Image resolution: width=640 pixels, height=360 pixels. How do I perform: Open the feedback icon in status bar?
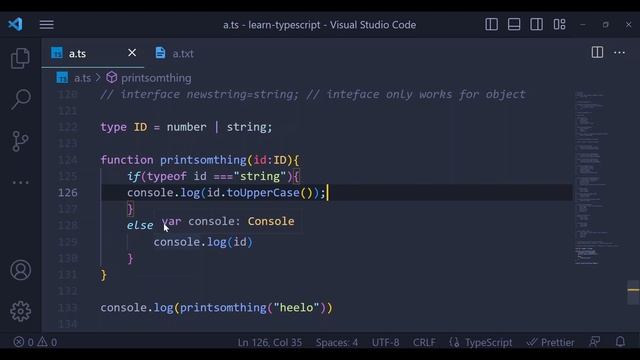pos(595,342)
